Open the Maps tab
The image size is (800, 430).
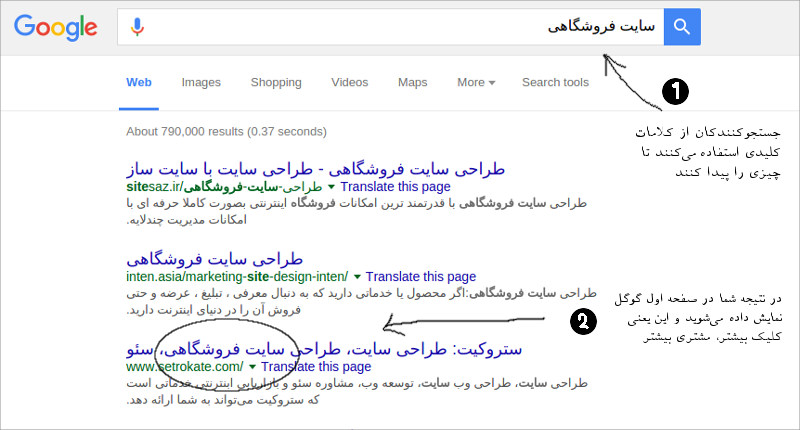[x=412, y=82]
